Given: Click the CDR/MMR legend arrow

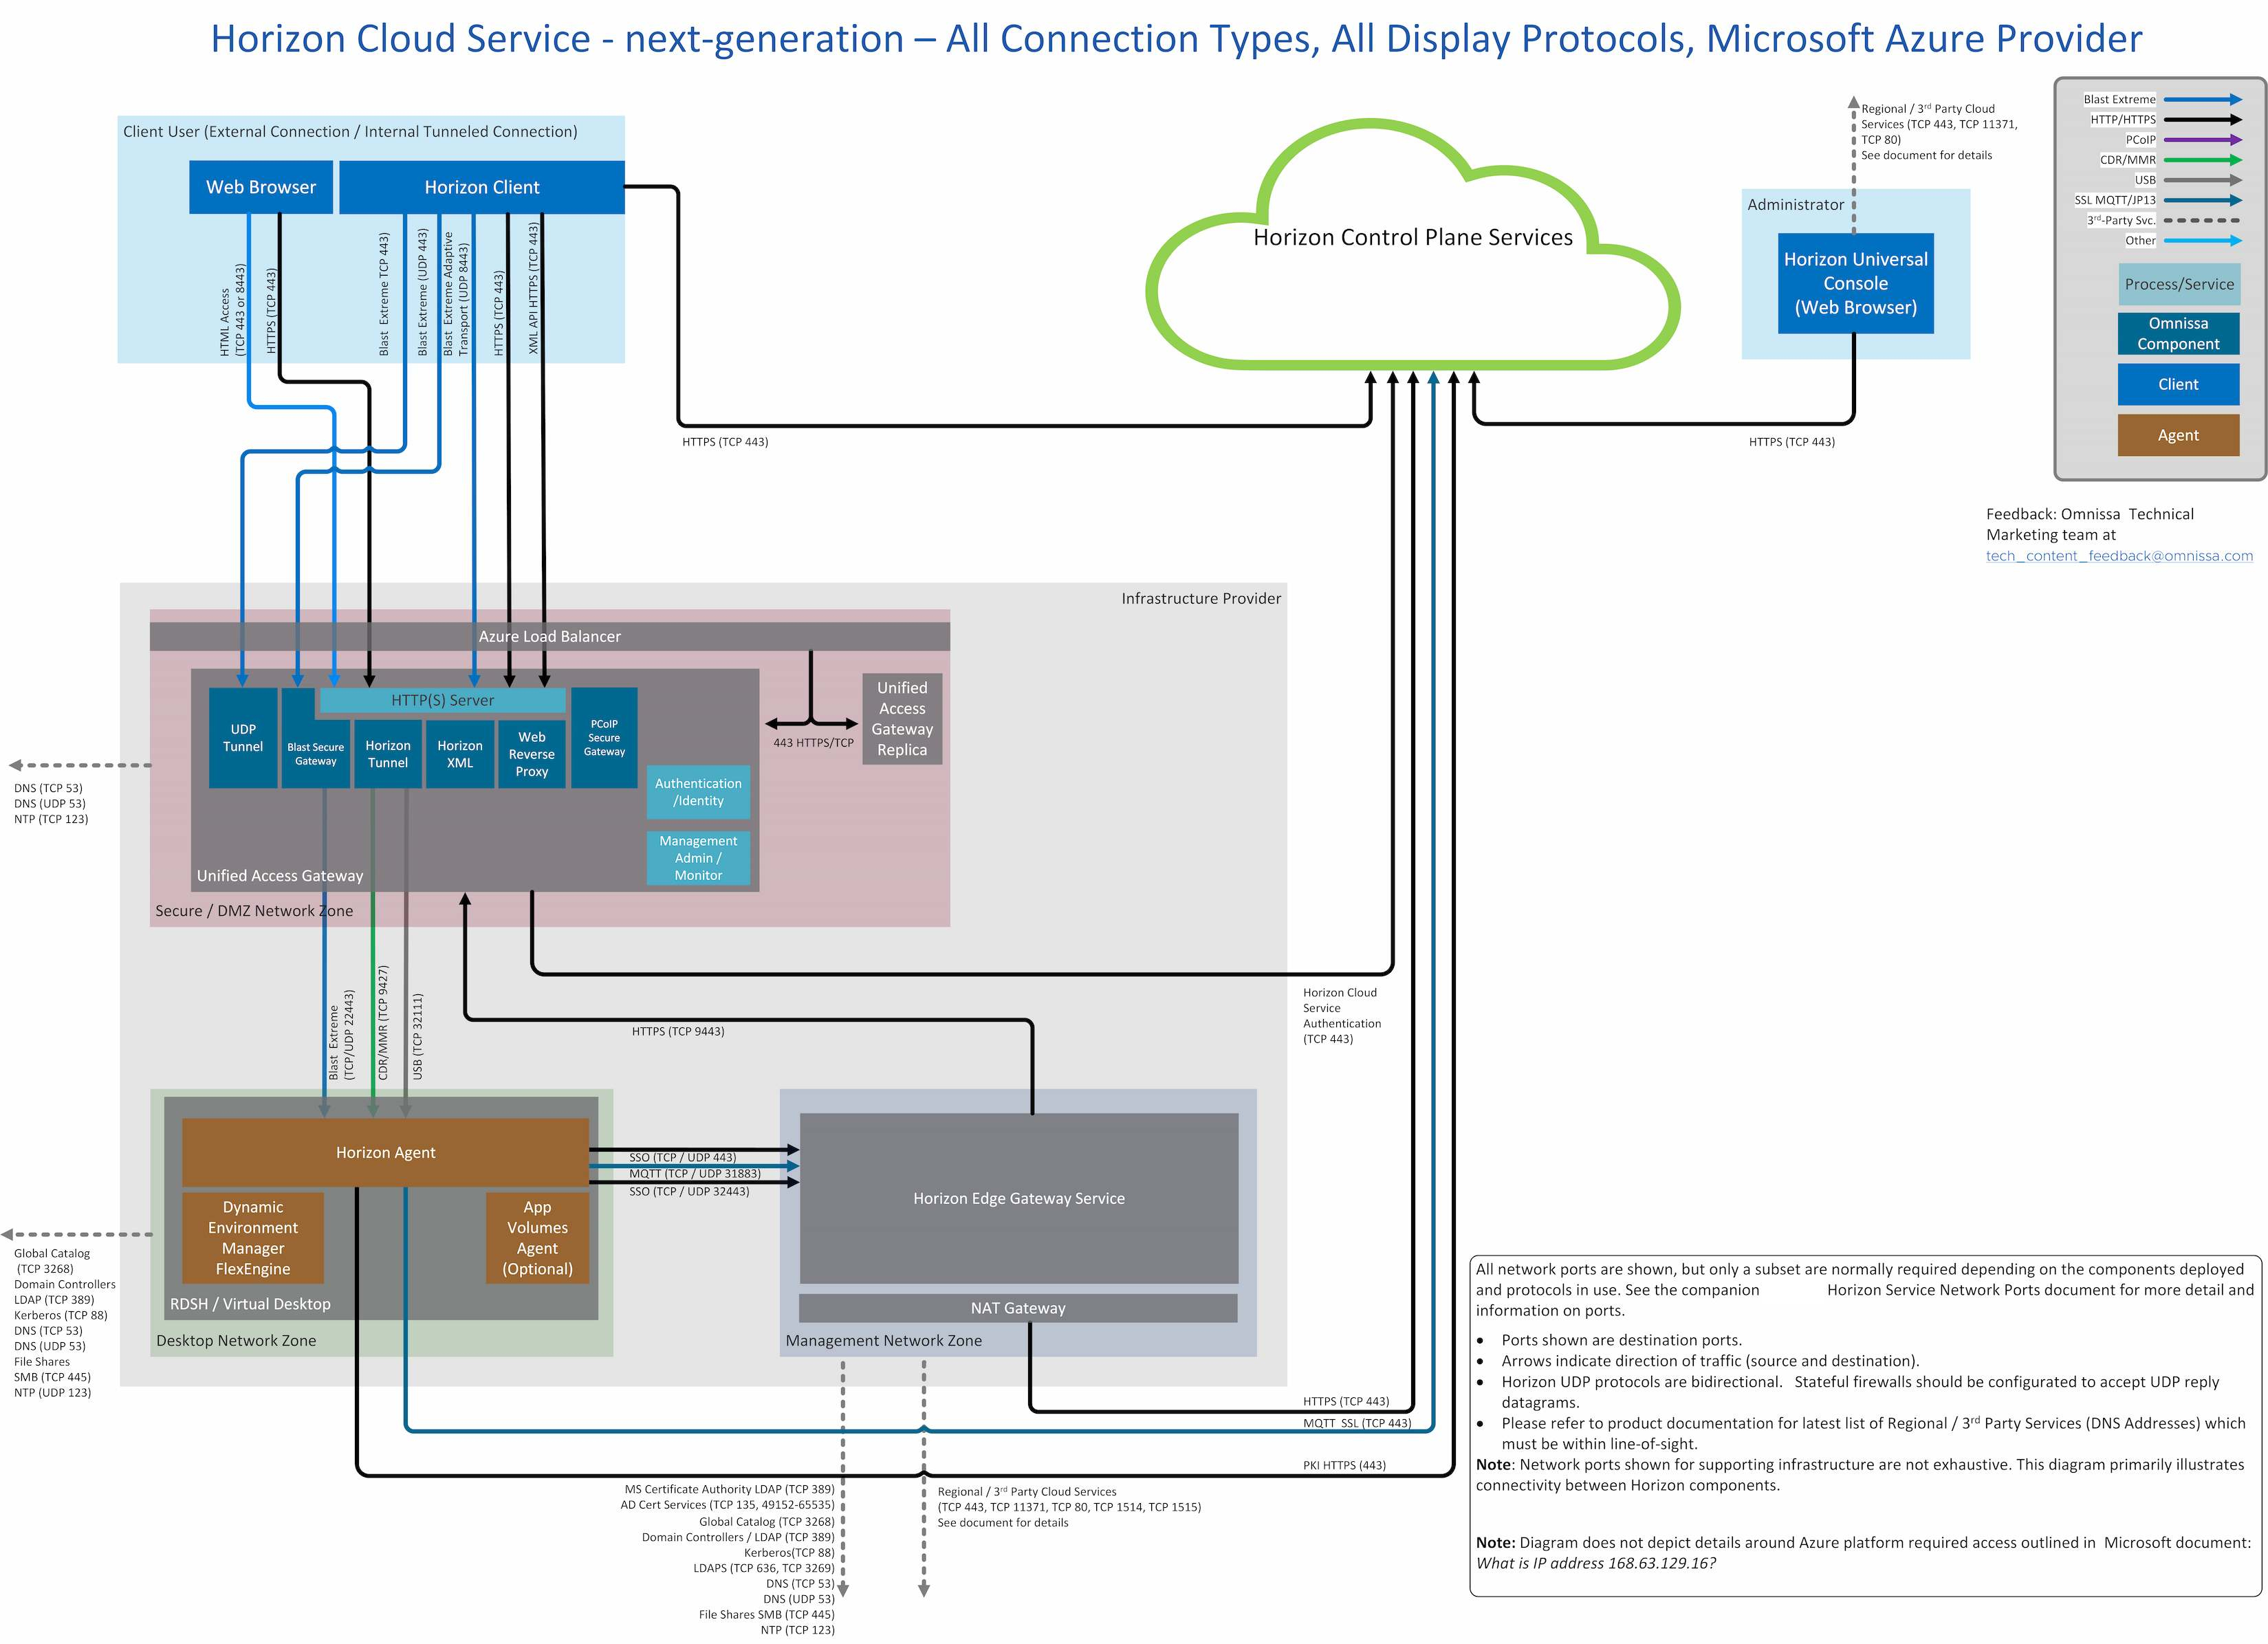Looking at the screenshot, I should tap(2203, 160).
